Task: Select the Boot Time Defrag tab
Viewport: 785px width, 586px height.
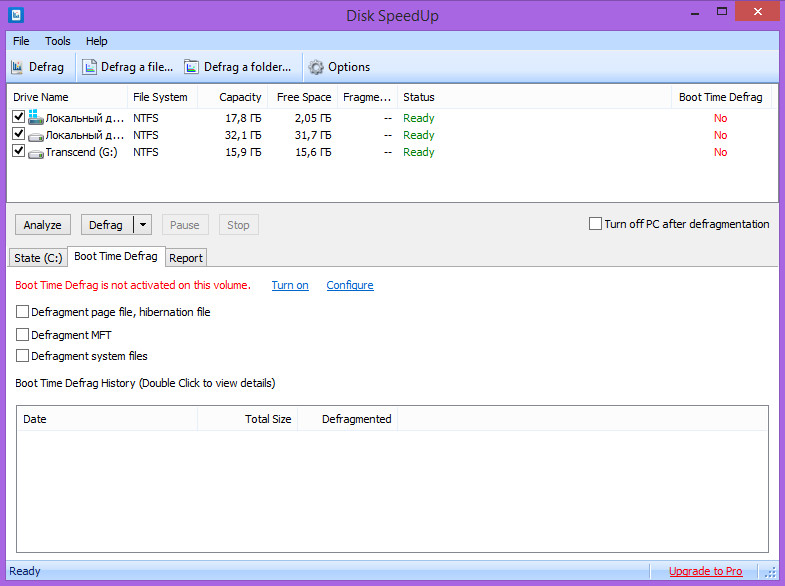Action: [116, 256]
